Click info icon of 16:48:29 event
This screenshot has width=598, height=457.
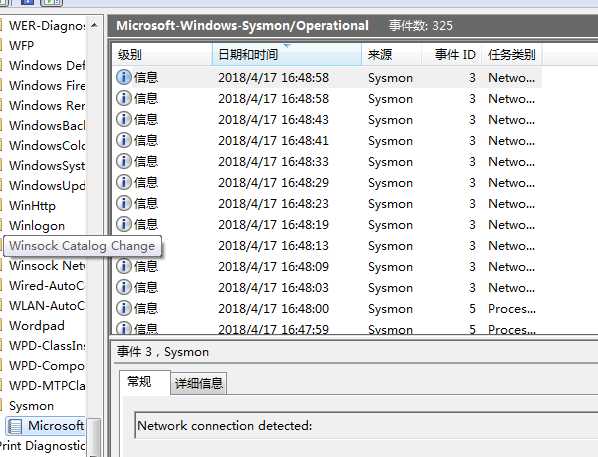[124, 182]
